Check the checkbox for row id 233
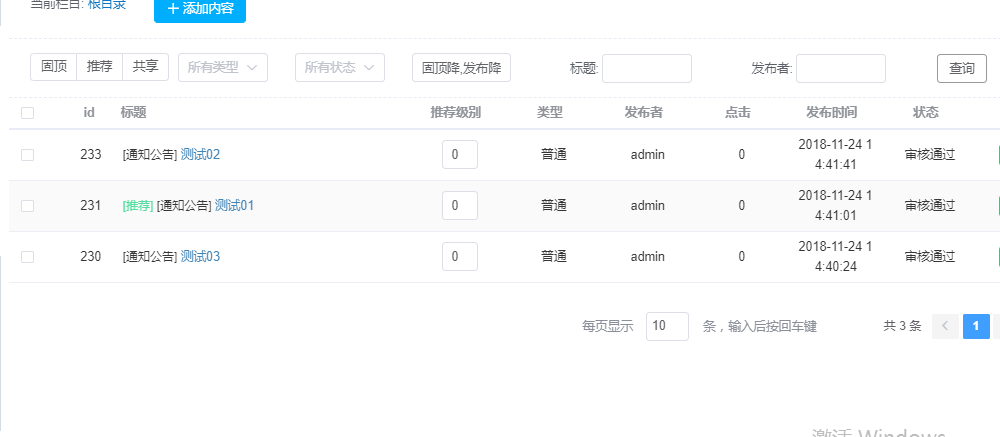Viewport: 1000px width, 437px height. 27,155
